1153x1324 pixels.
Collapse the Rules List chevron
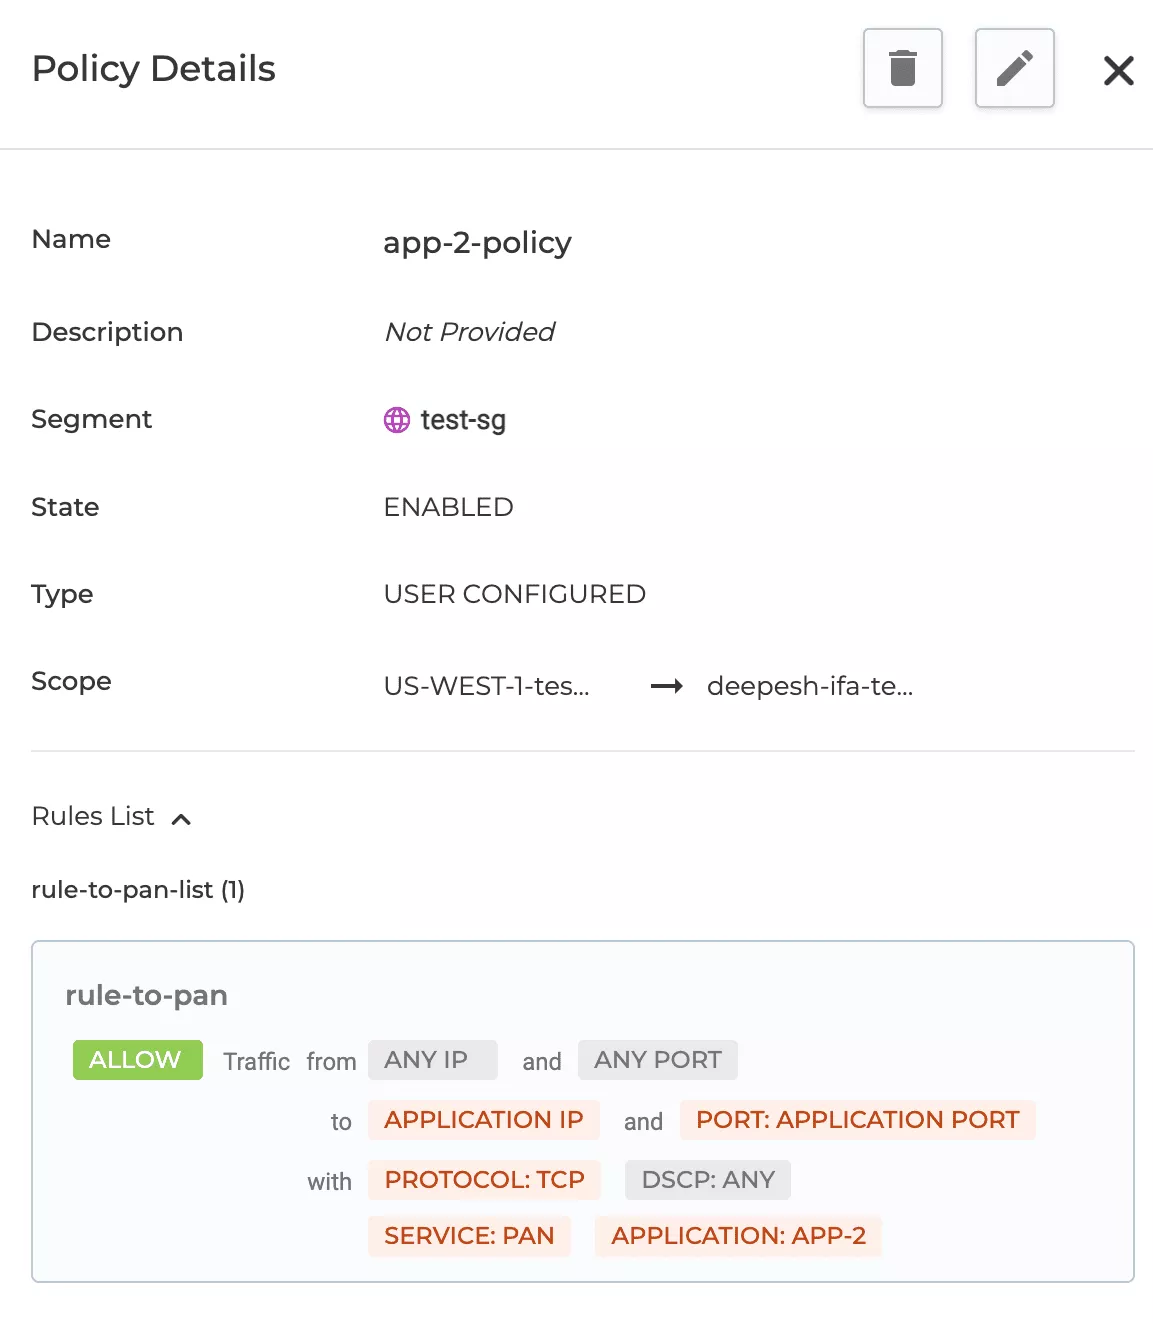181,819
